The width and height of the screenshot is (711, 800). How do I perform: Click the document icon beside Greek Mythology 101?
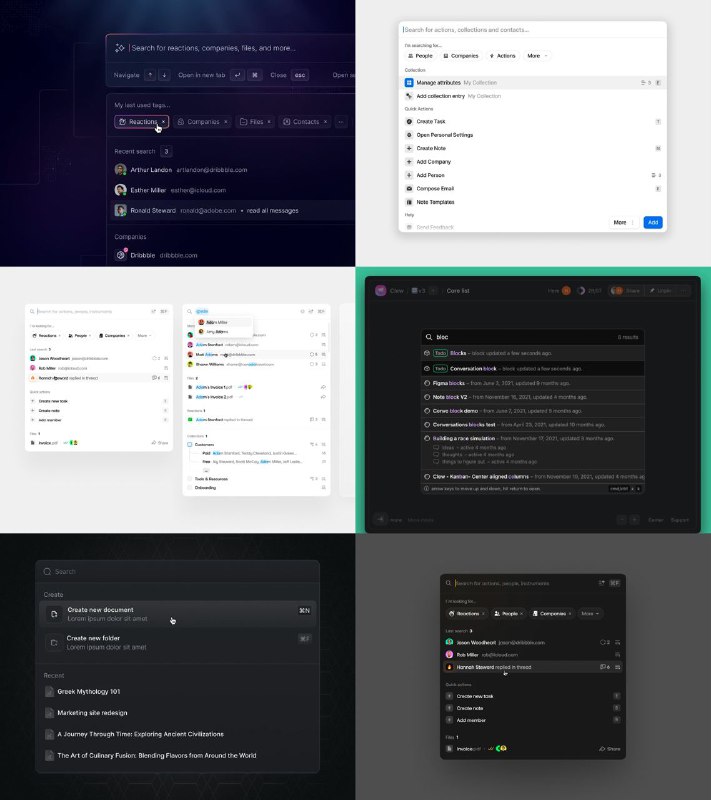pos(49,691)
